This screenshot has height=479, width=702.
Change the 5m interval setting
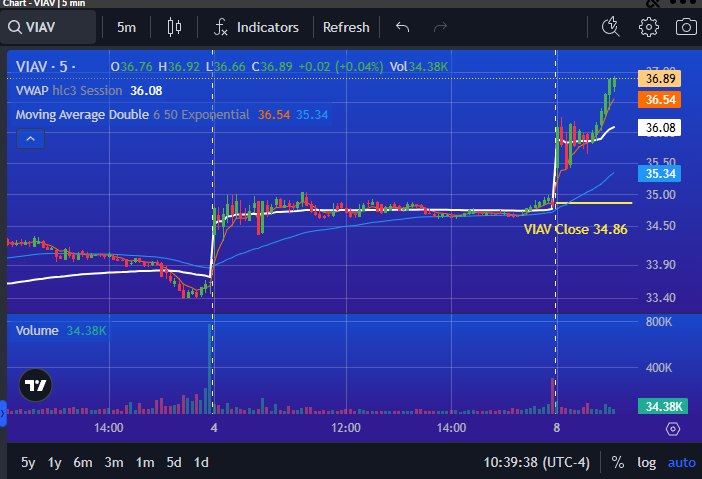[126, 27]
